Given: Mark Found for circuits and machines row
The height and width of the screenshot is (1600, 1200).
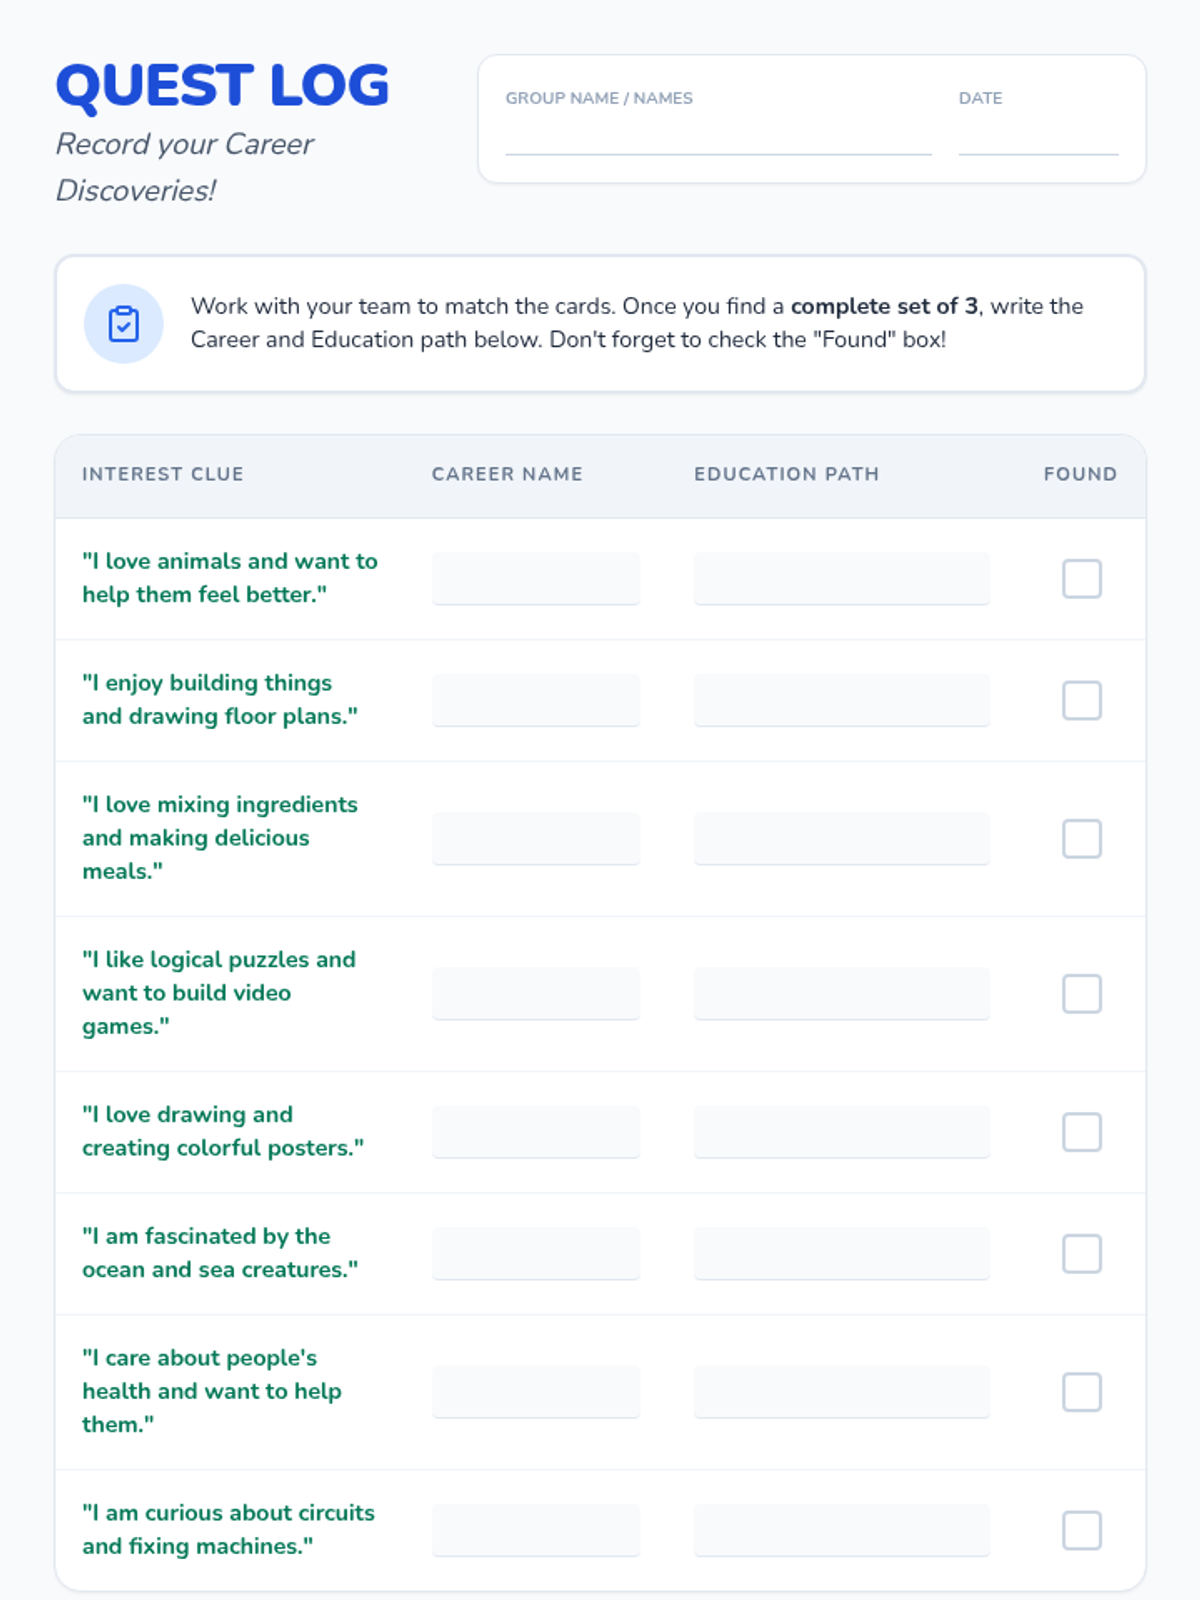Looking at the screenshot, I should (1081, 1530).
